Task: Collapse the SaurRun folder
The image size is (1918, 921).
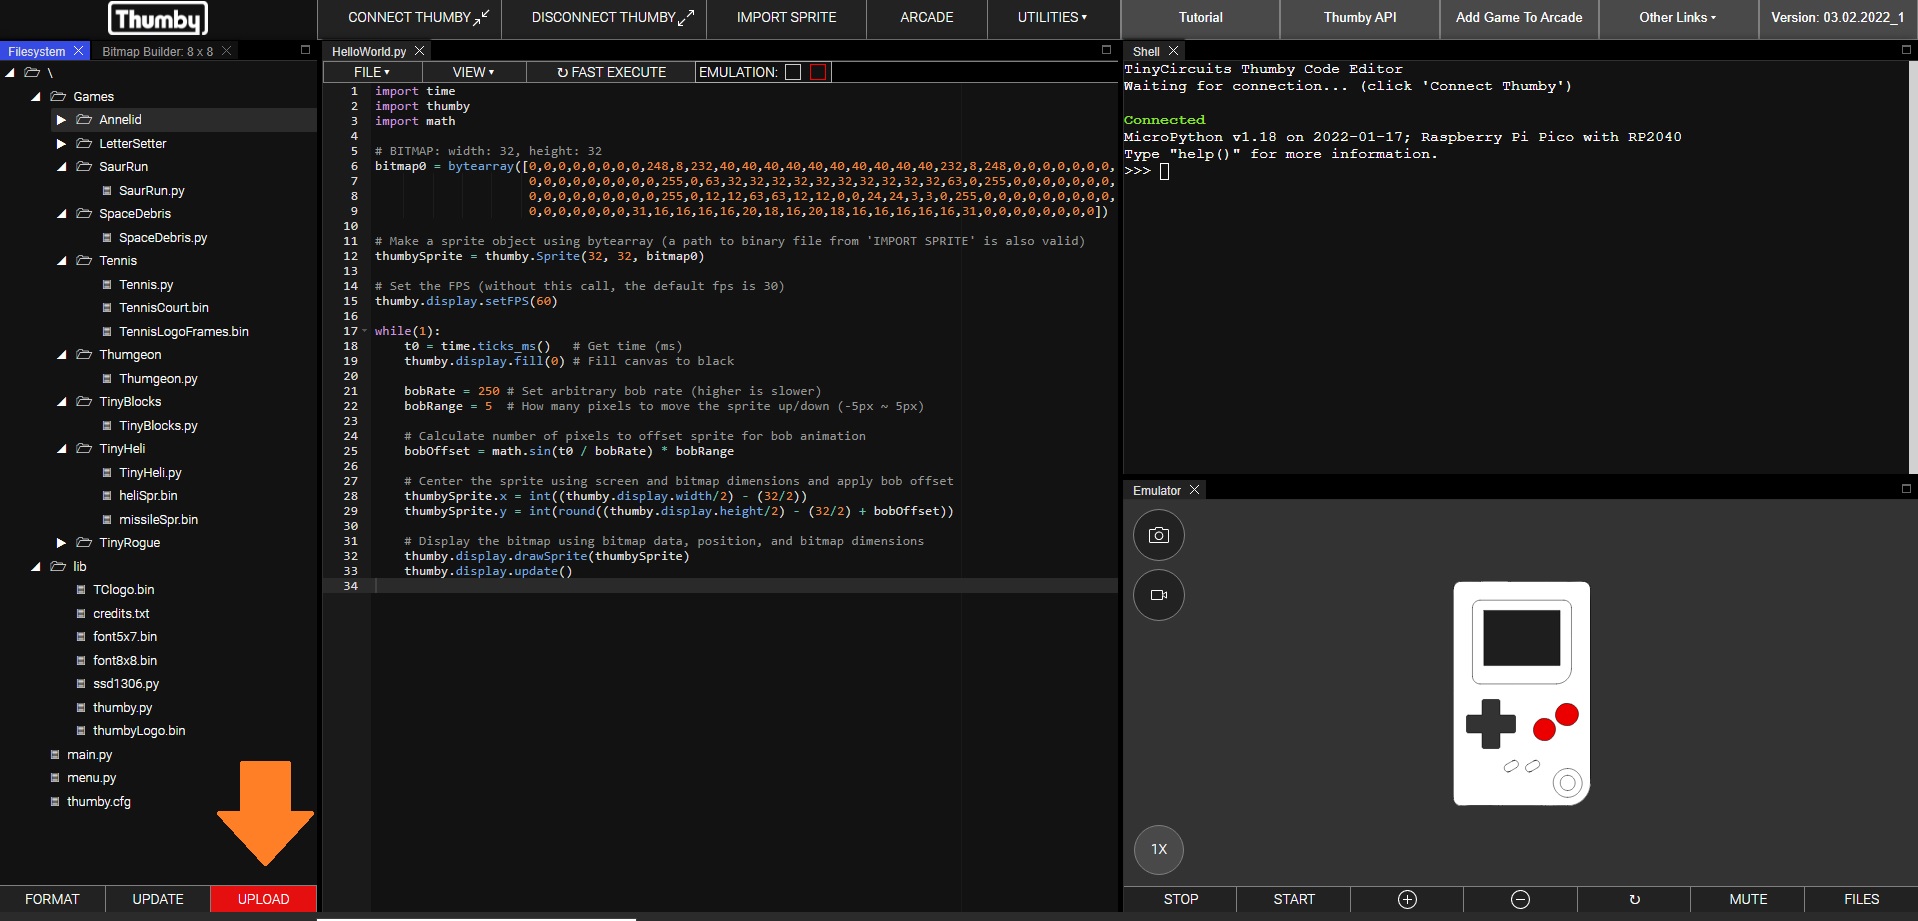Action: pyautogui.click(x=61, y=167)
